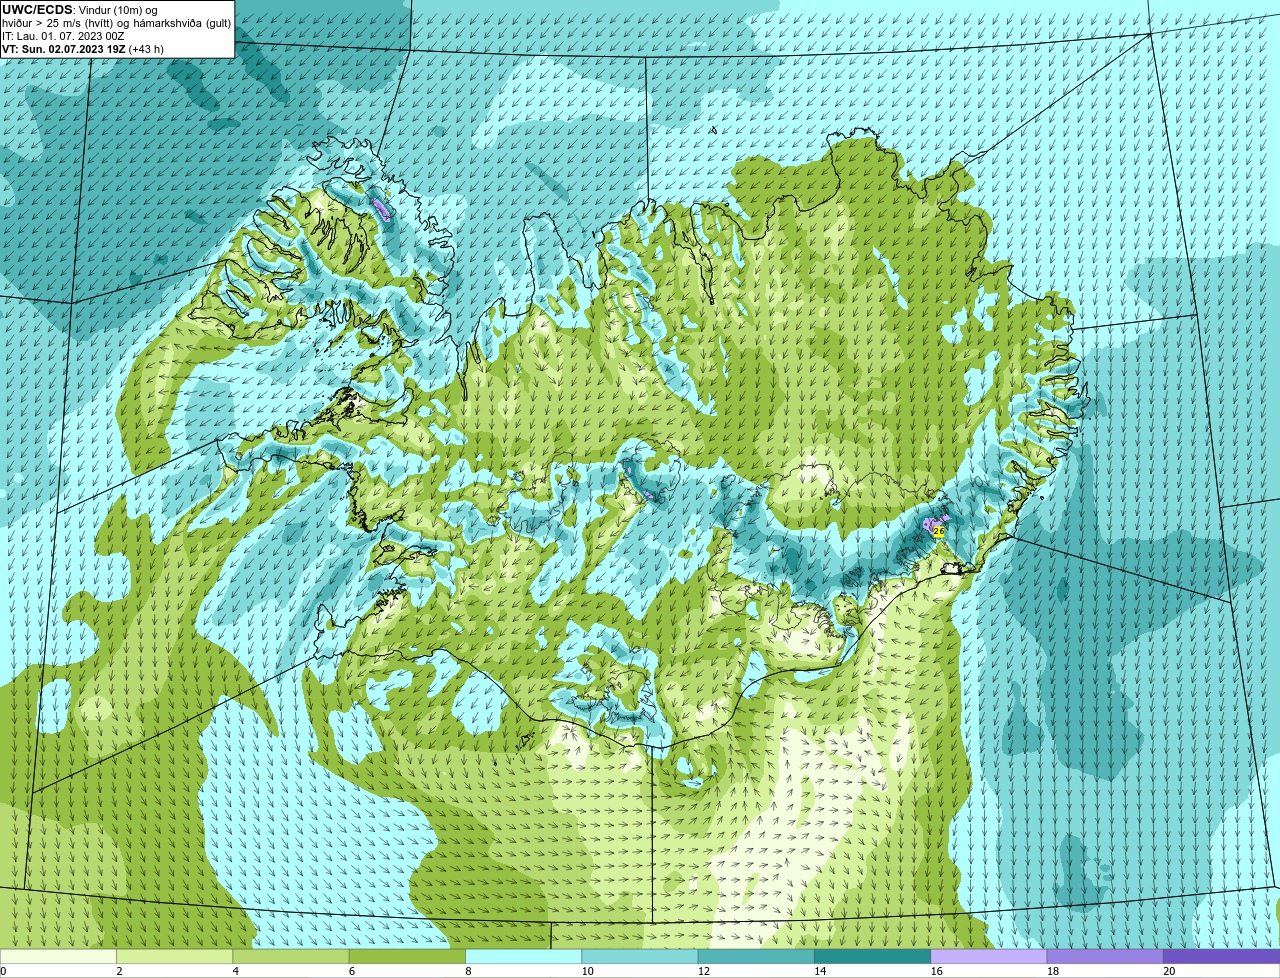Select the deep purple swatch above 20
Screen dimensions: 1280x978
1221,956
